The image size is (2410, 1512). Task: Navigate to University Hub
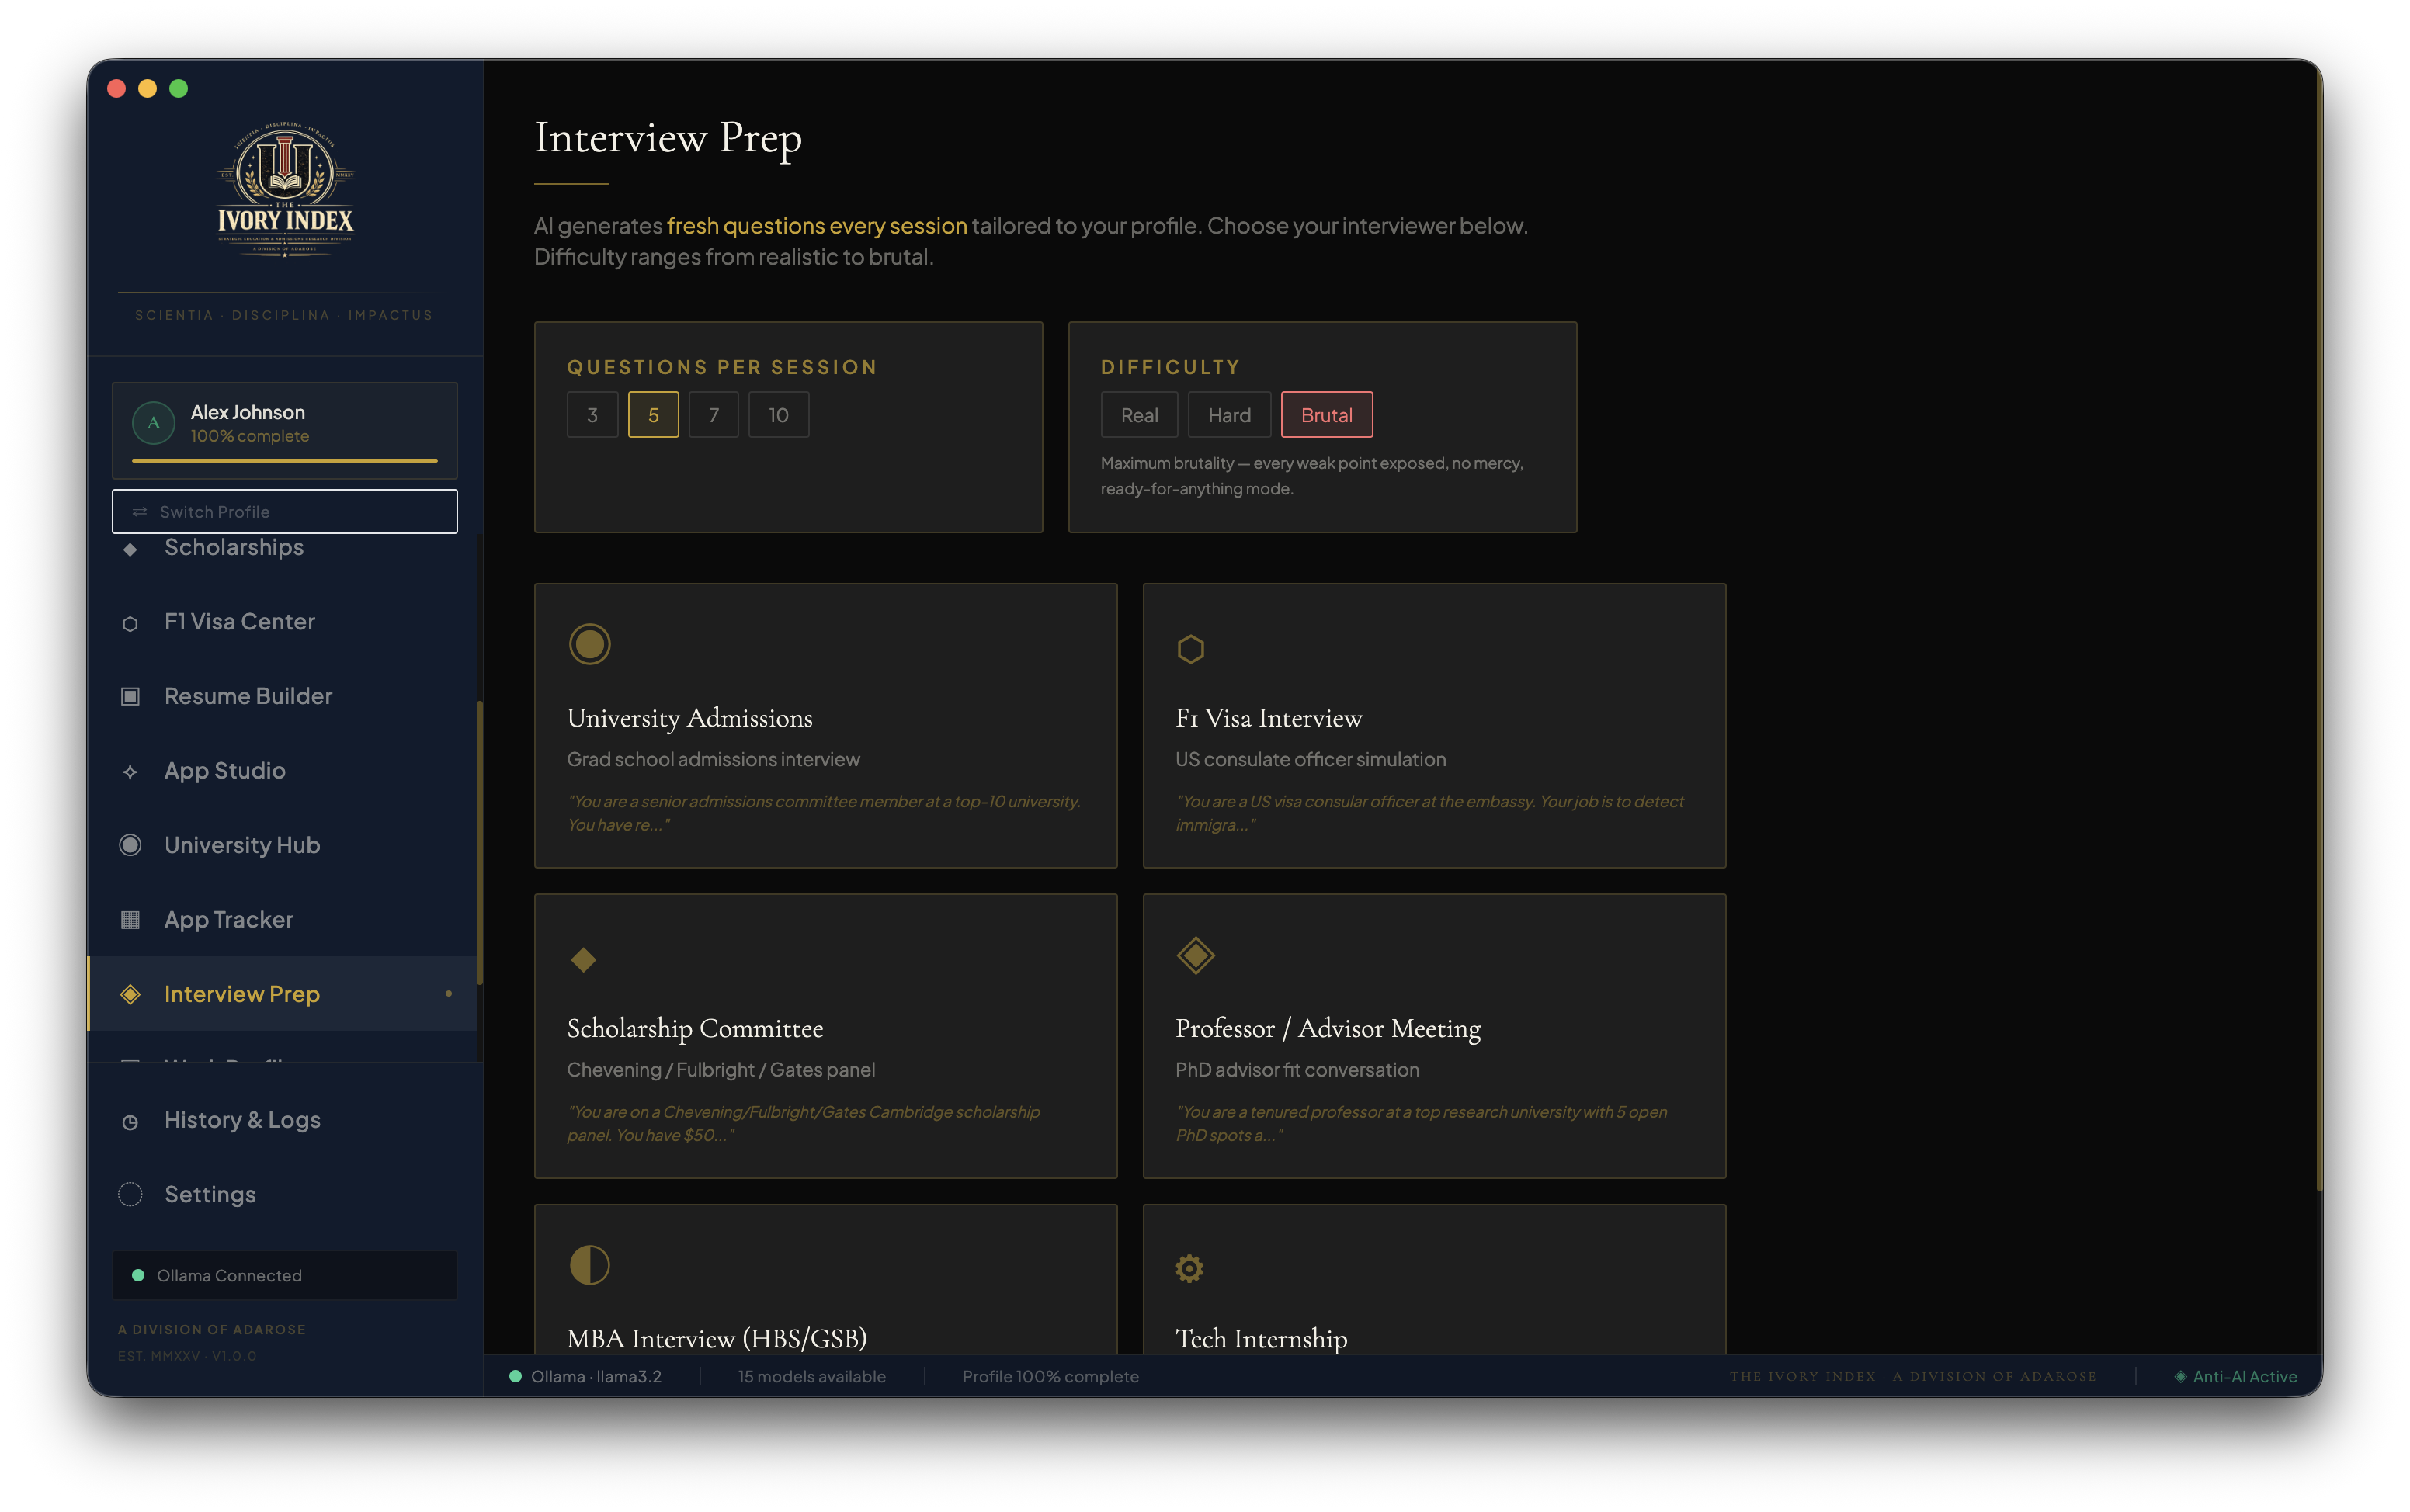pyautogui.click(x=283, y=845)
